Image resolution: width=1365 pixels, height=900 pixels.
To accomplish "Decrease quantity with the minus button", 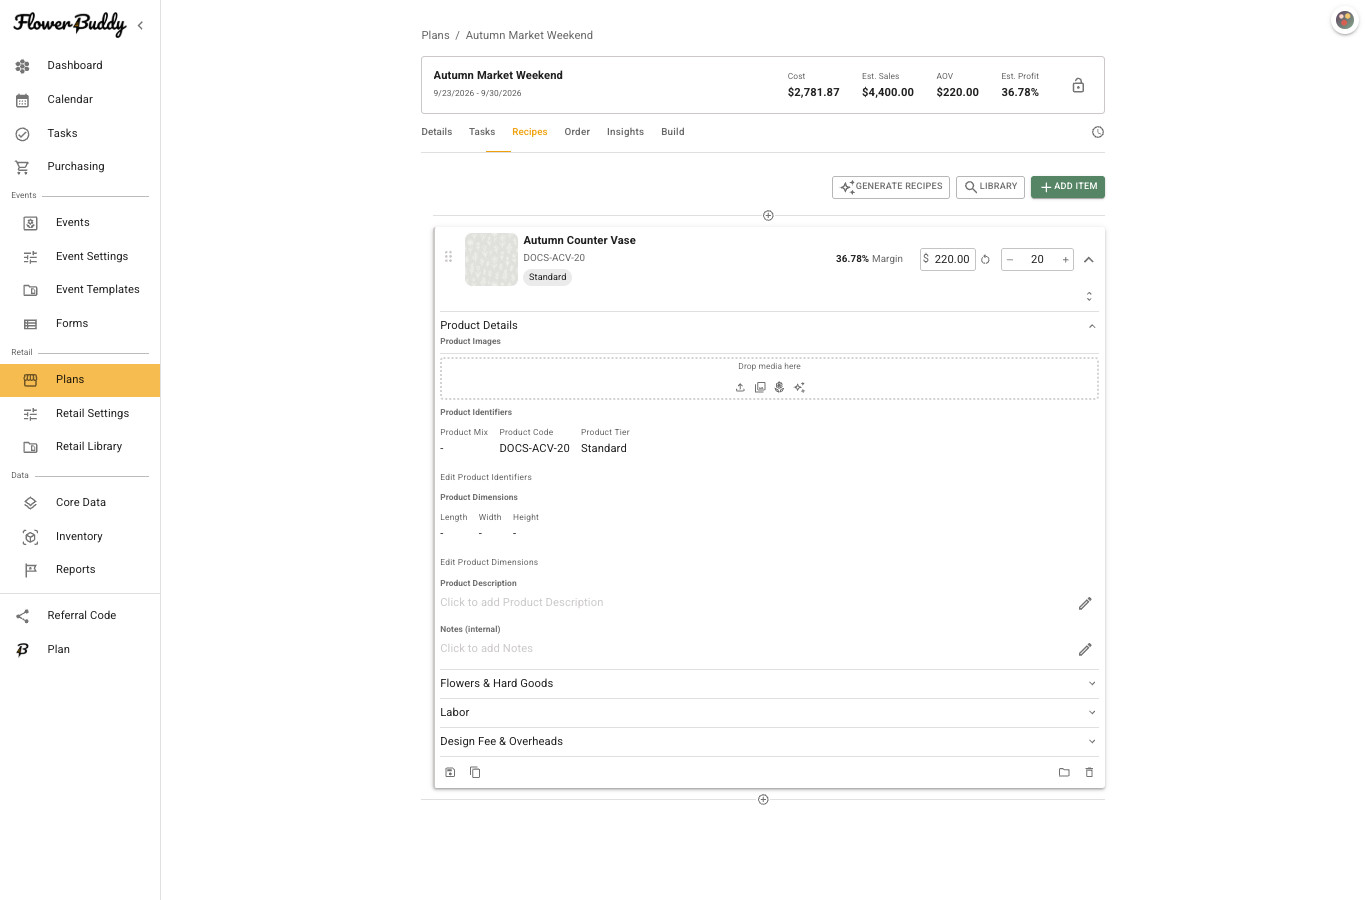I will click(1010, 259).
